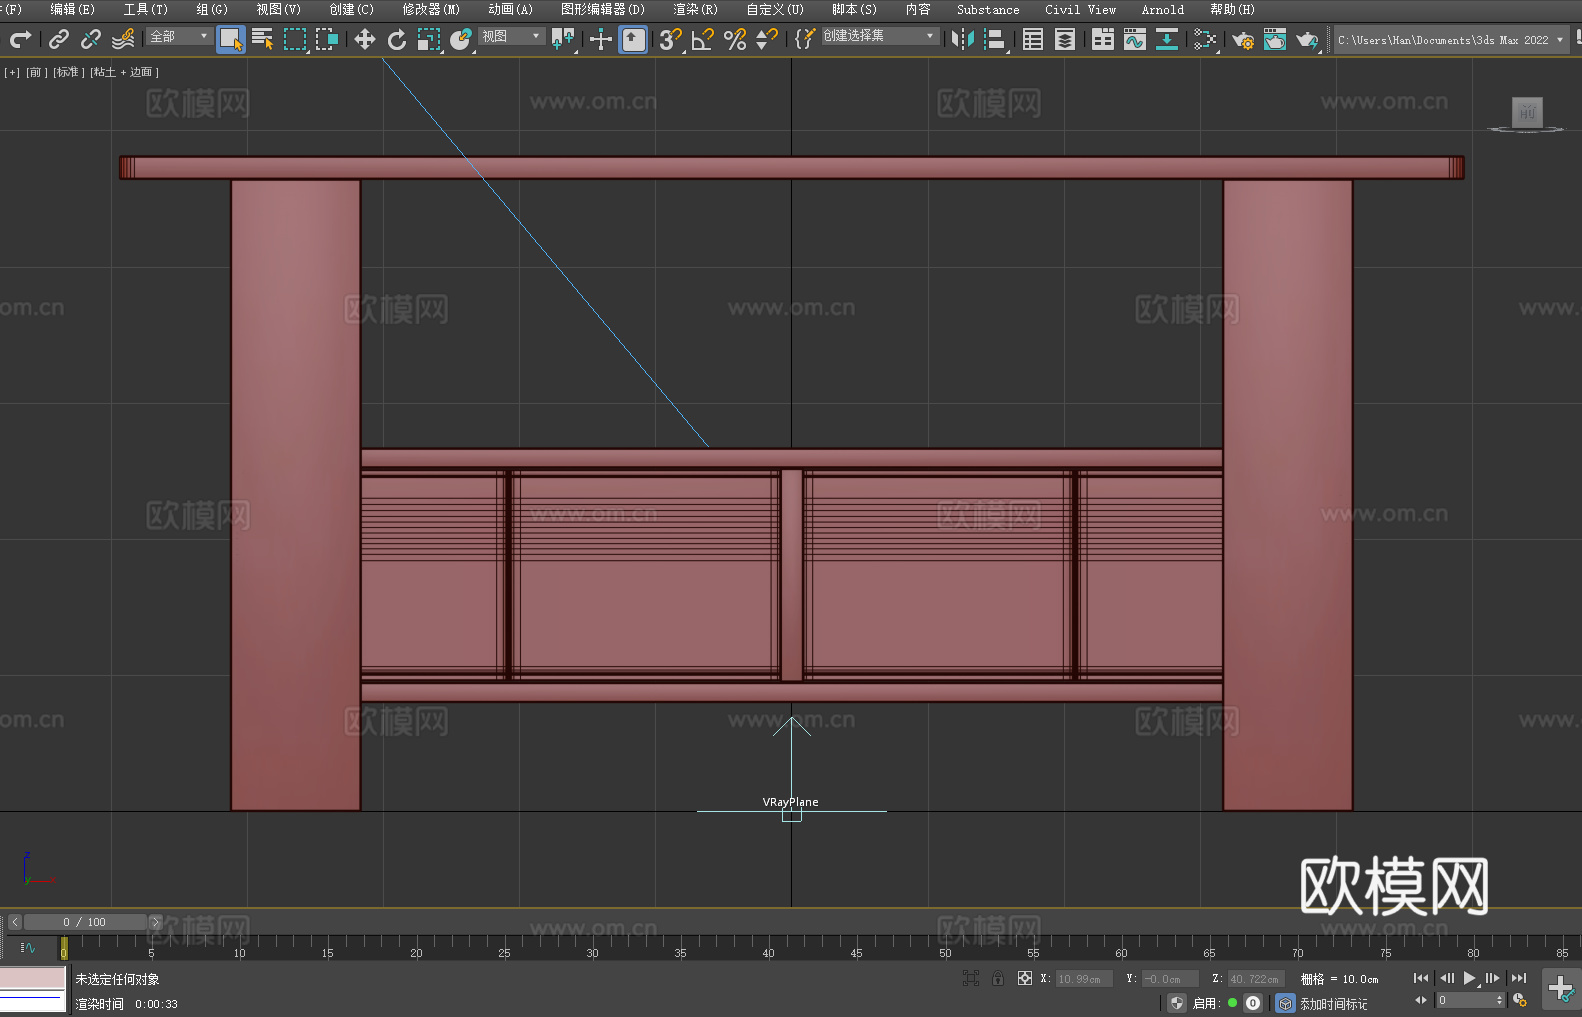Open the 工具(T) menu

146,9
